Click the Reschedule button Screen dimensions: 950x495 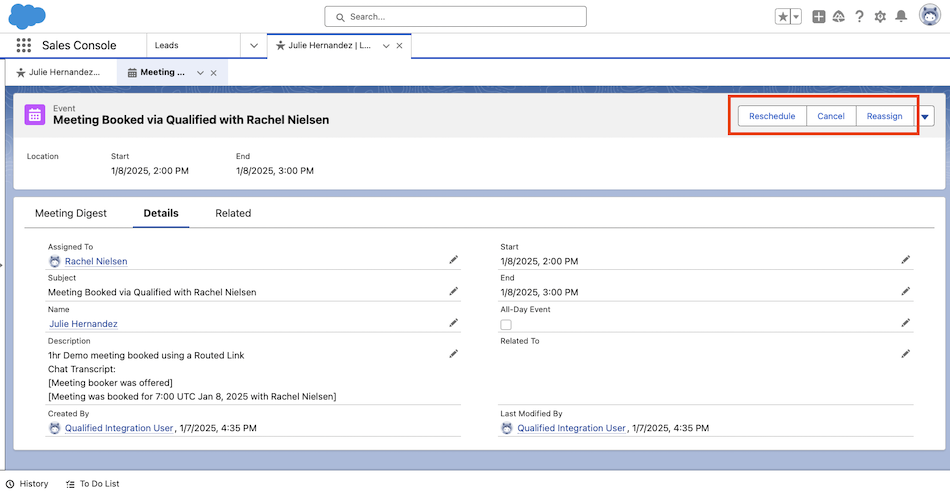pos(772,116)
